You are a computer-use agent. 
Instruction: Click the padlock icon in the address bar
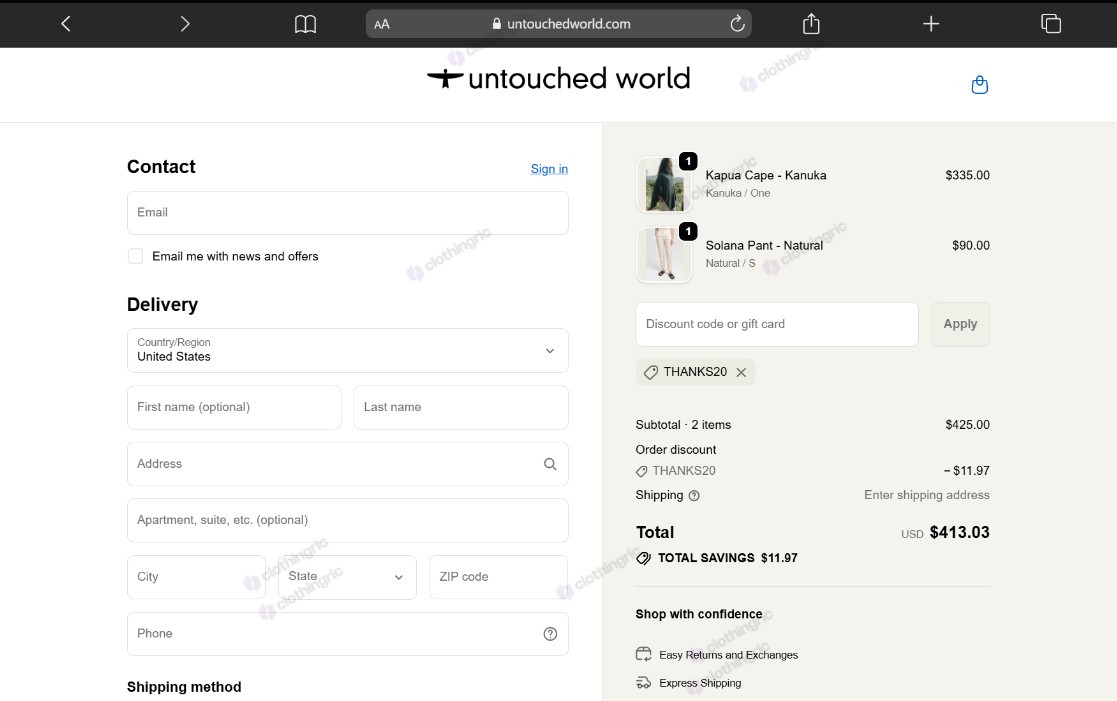pyautogui.click(x=497, y=24)
